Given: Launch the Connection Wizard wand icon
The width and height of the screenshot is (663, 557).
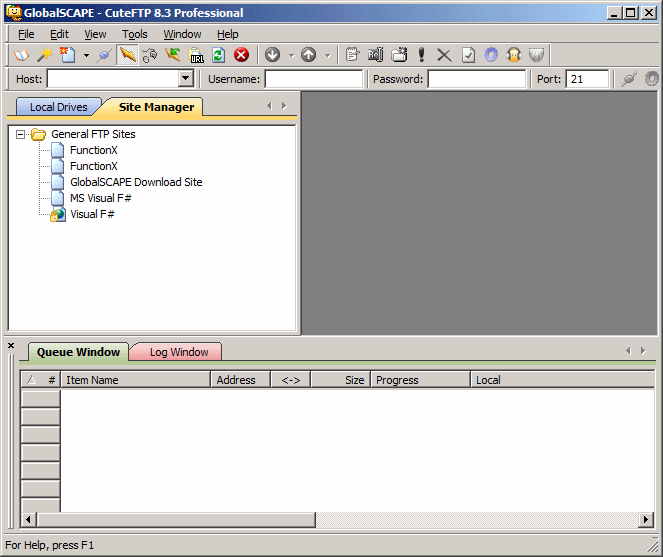Looking at the screenshot, I should (45, 55).
